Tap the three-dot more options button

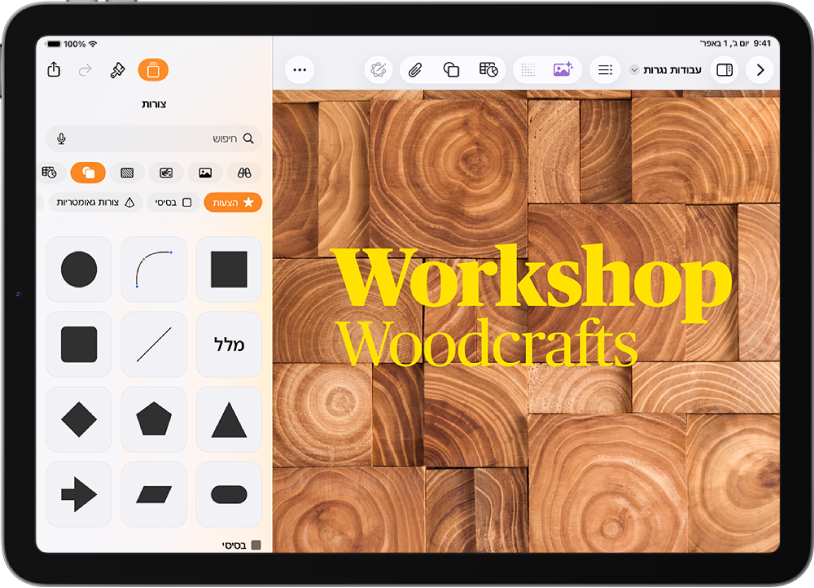(x=300, y=70)
